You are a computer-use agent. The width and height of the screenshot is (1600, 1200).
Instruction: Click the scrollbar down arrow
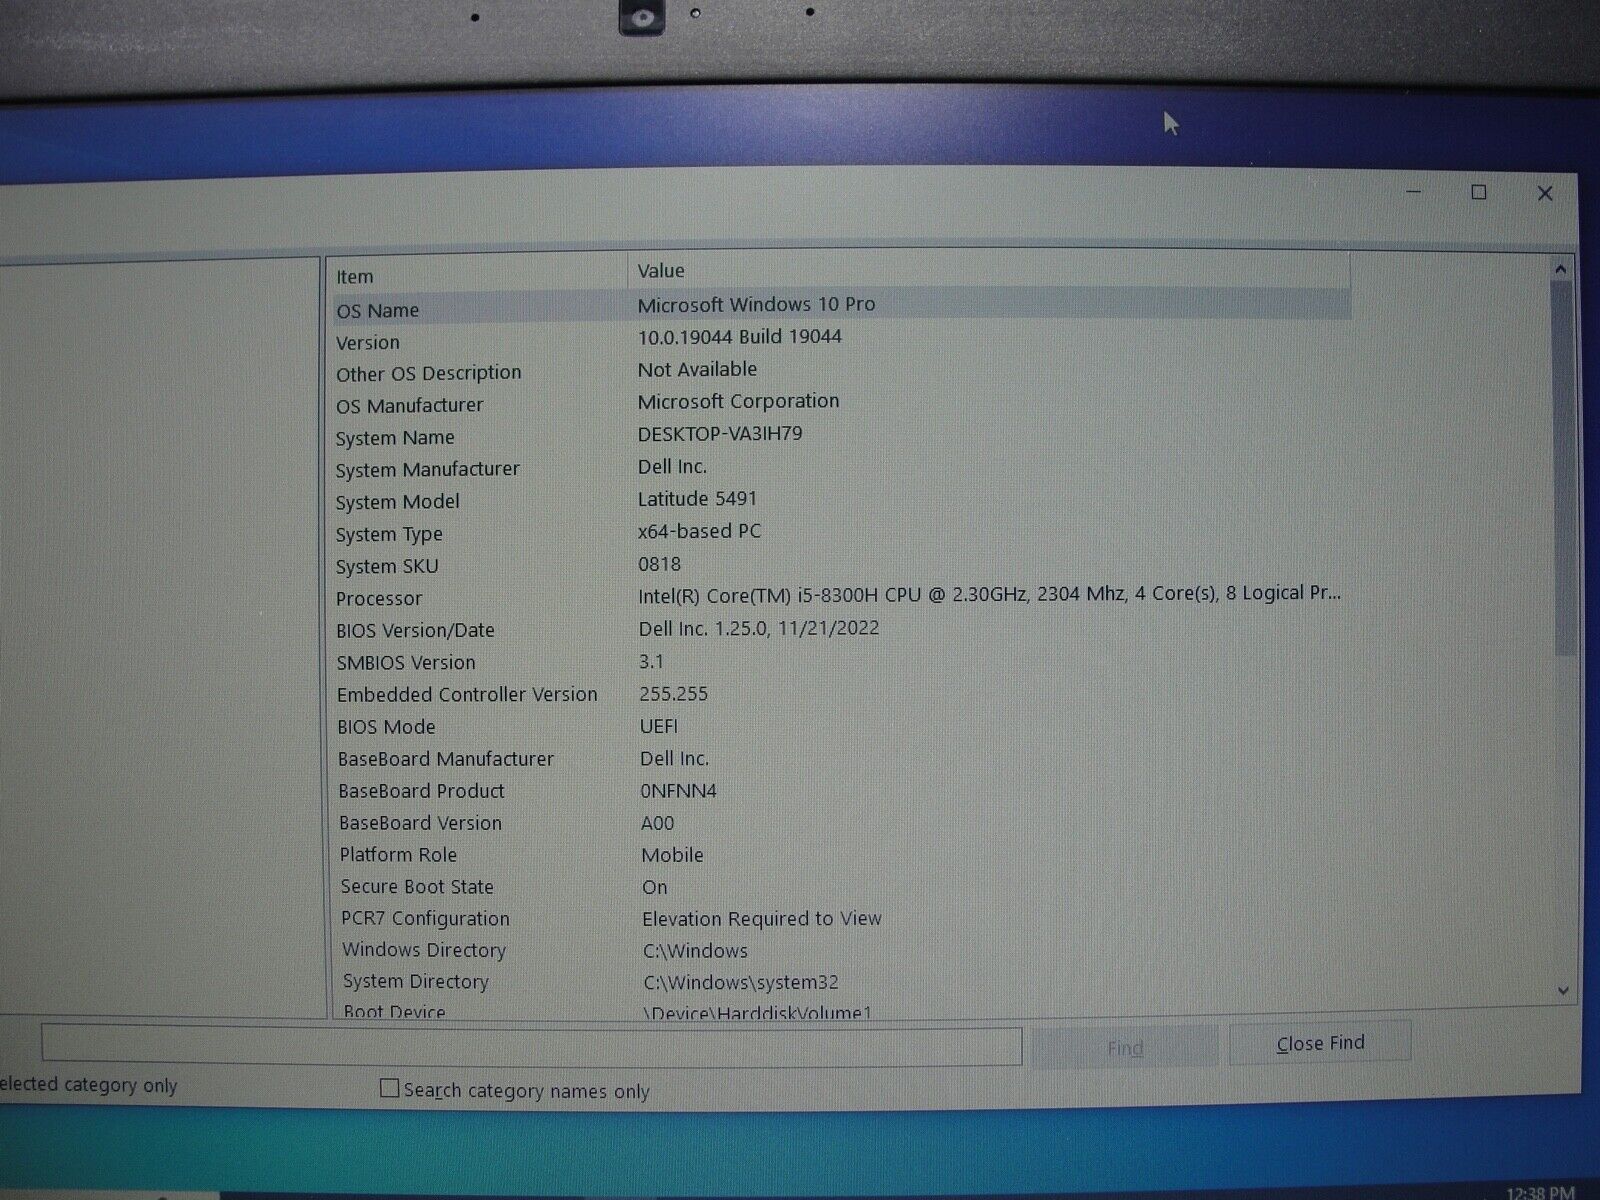[x=1563, y=991]
